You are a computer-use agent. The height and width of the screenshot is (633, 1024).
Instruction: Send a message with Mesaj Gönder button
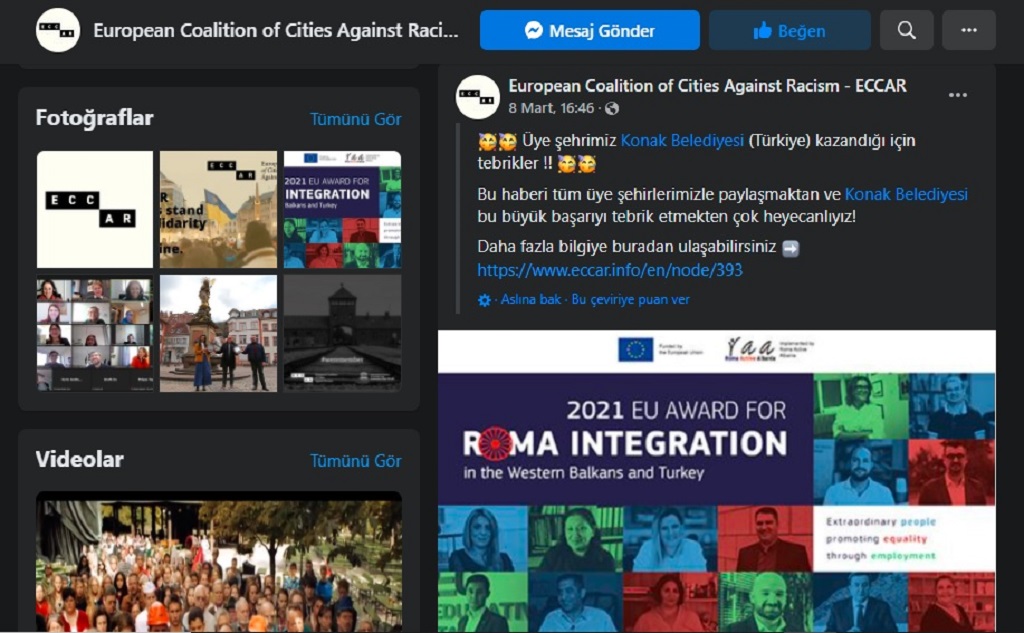coord(590,30)
